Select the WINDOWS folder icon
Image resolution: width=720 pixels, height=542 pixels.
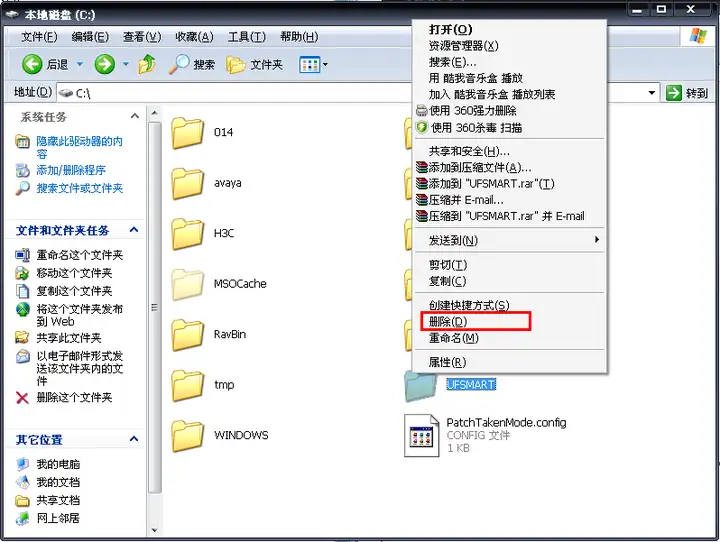187,435
